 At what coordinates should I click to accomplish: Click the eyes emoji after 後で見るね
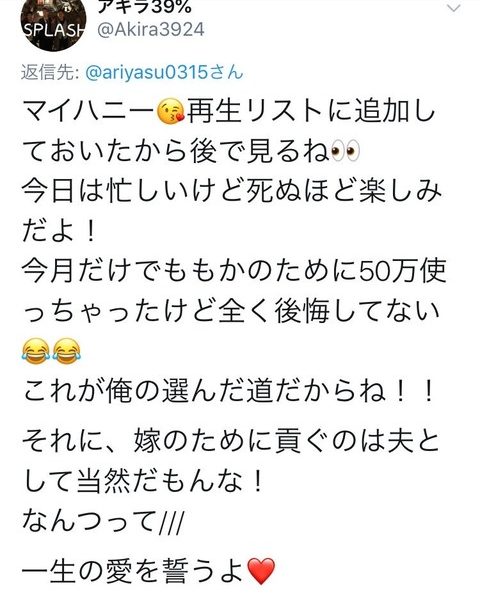click(x=344, y=152)
